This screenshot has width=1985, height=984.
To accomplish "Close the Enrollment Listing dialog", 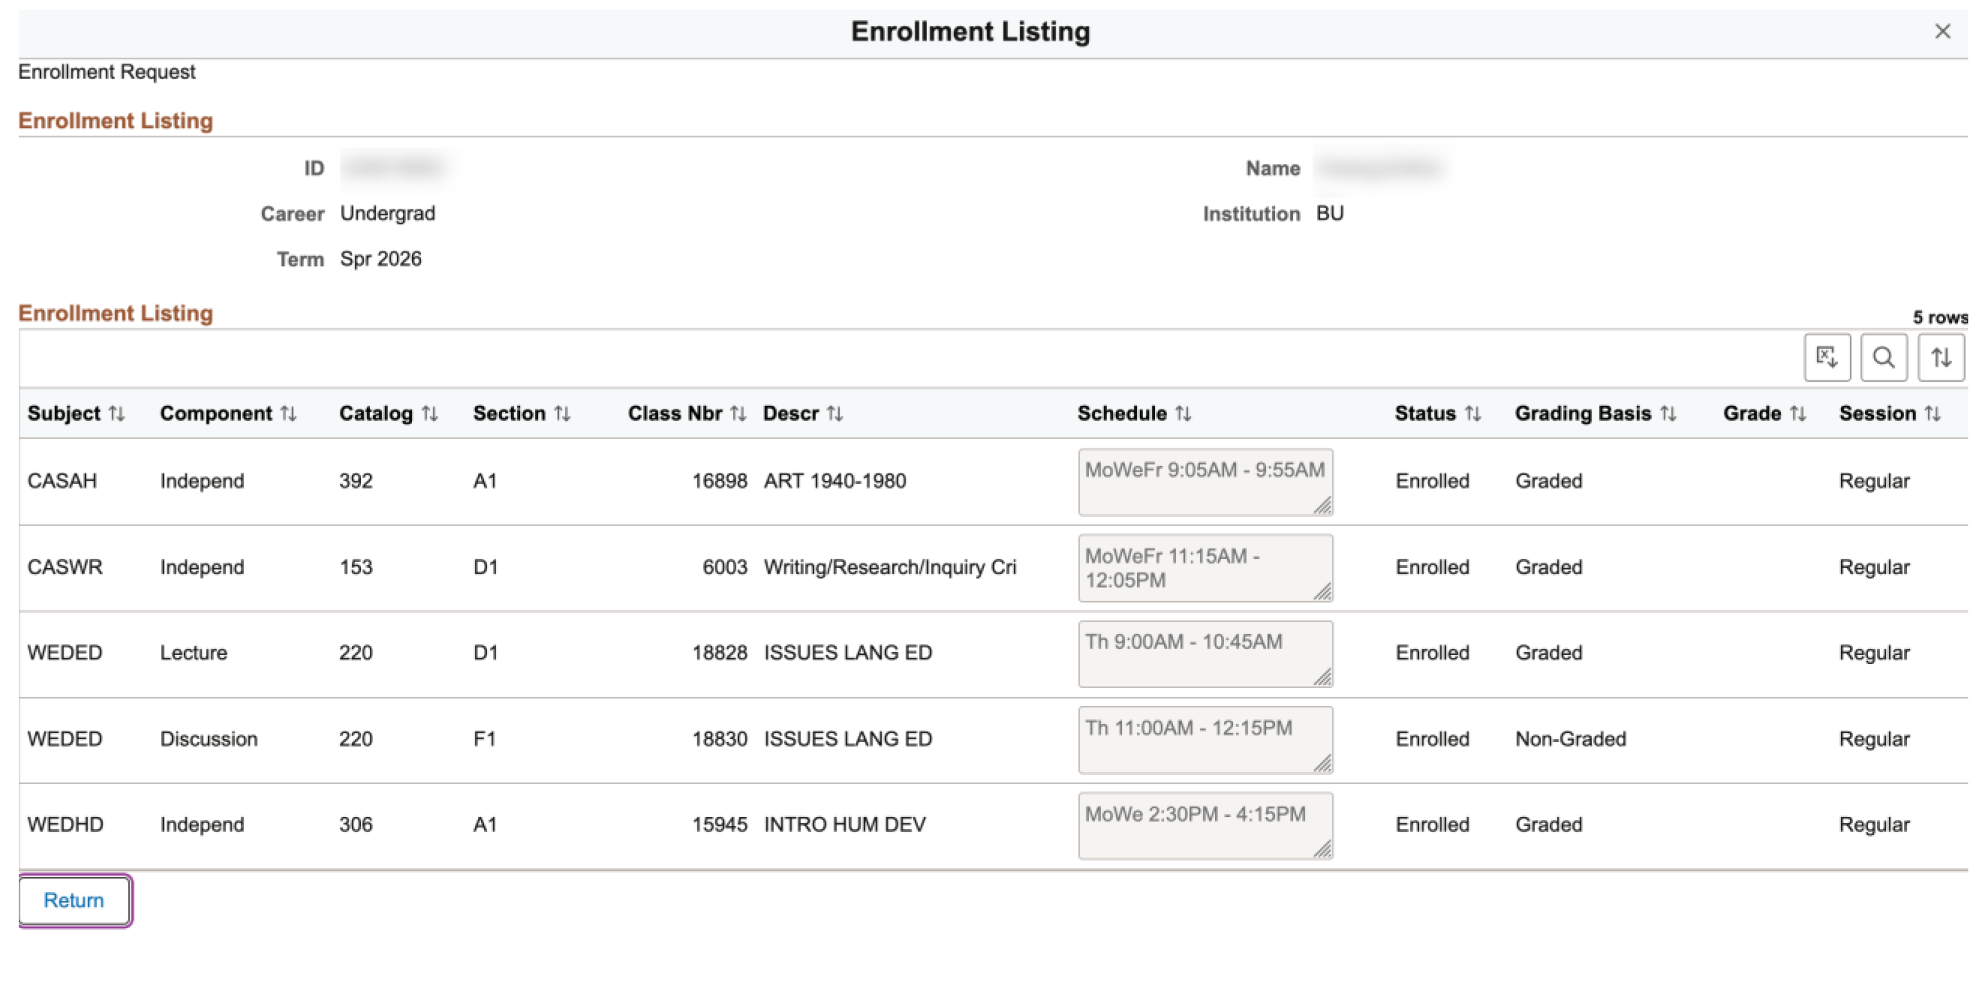I will (x=1942, y=32).
